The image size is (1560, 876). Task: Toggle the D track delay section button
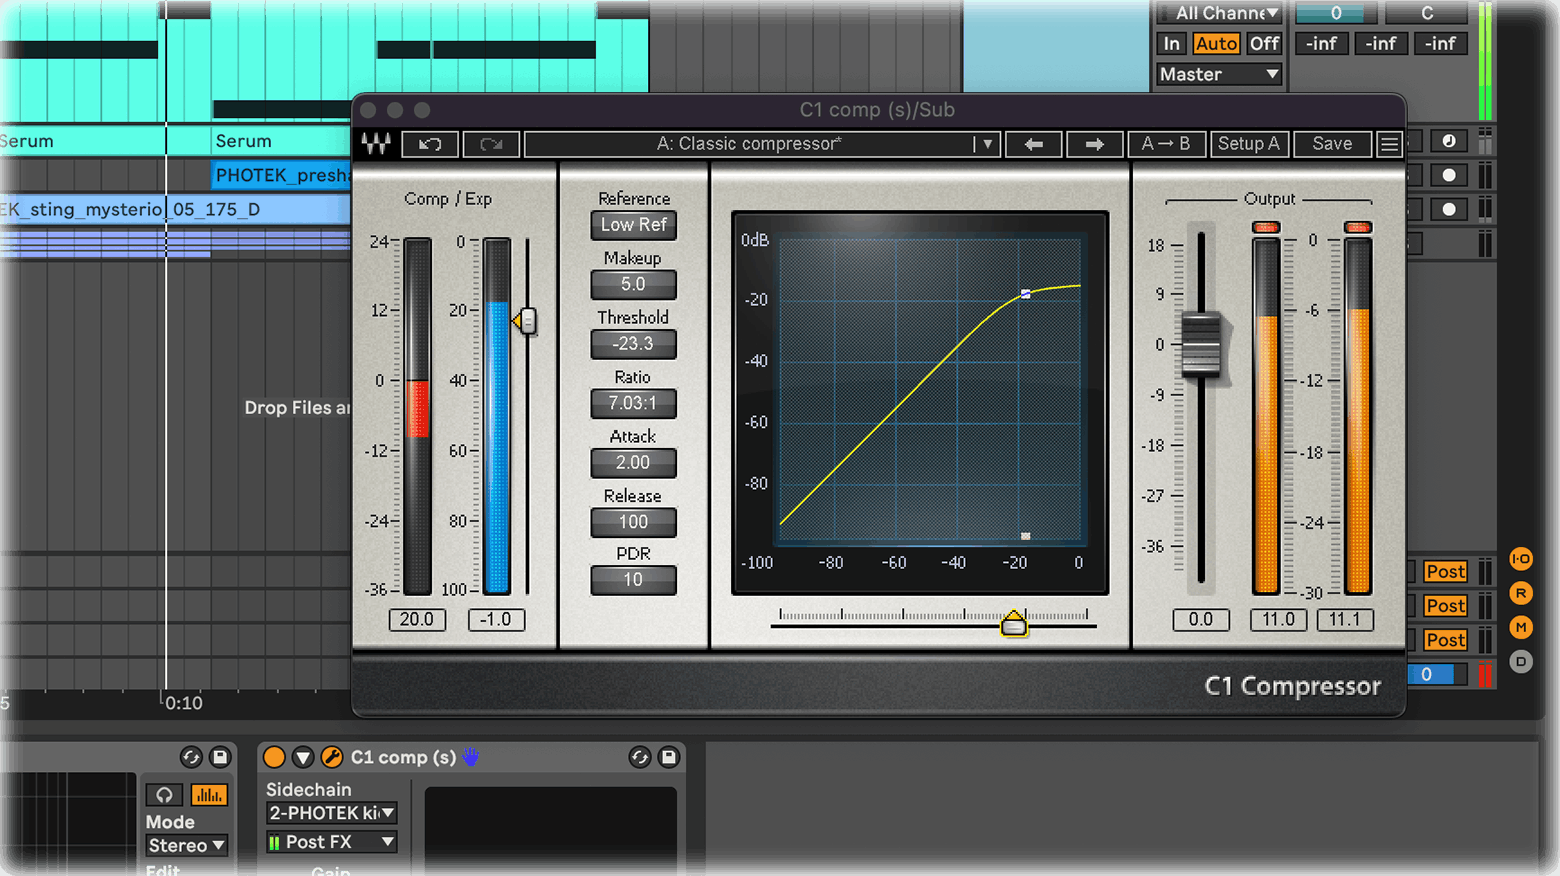(x=1521, y=661)
